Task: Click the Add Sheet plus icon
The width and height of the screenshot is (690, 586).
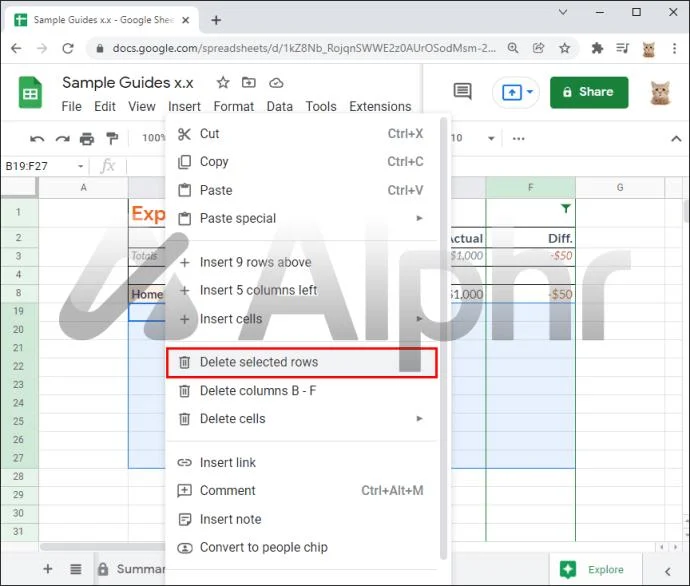Action: tap(48, 569)
